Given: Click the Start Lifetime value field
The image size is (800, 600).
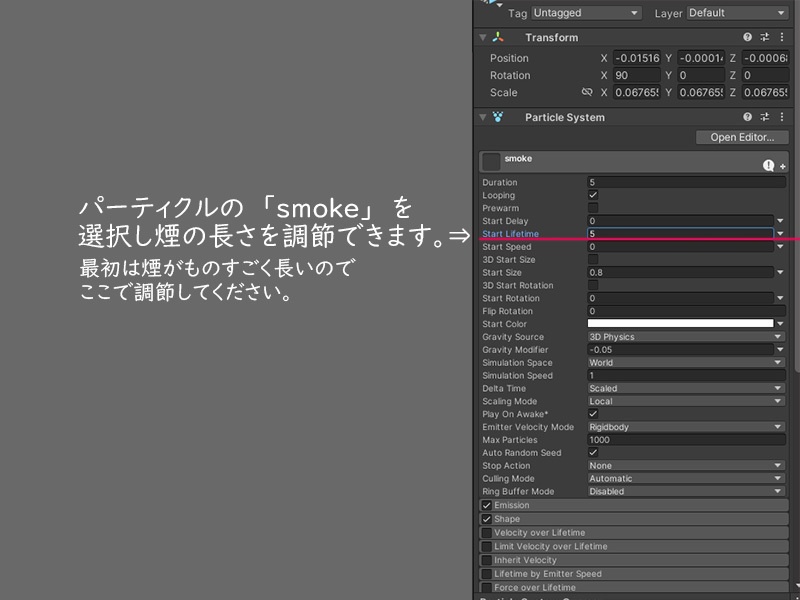Looking at the screenshot, I should (680, 234).
